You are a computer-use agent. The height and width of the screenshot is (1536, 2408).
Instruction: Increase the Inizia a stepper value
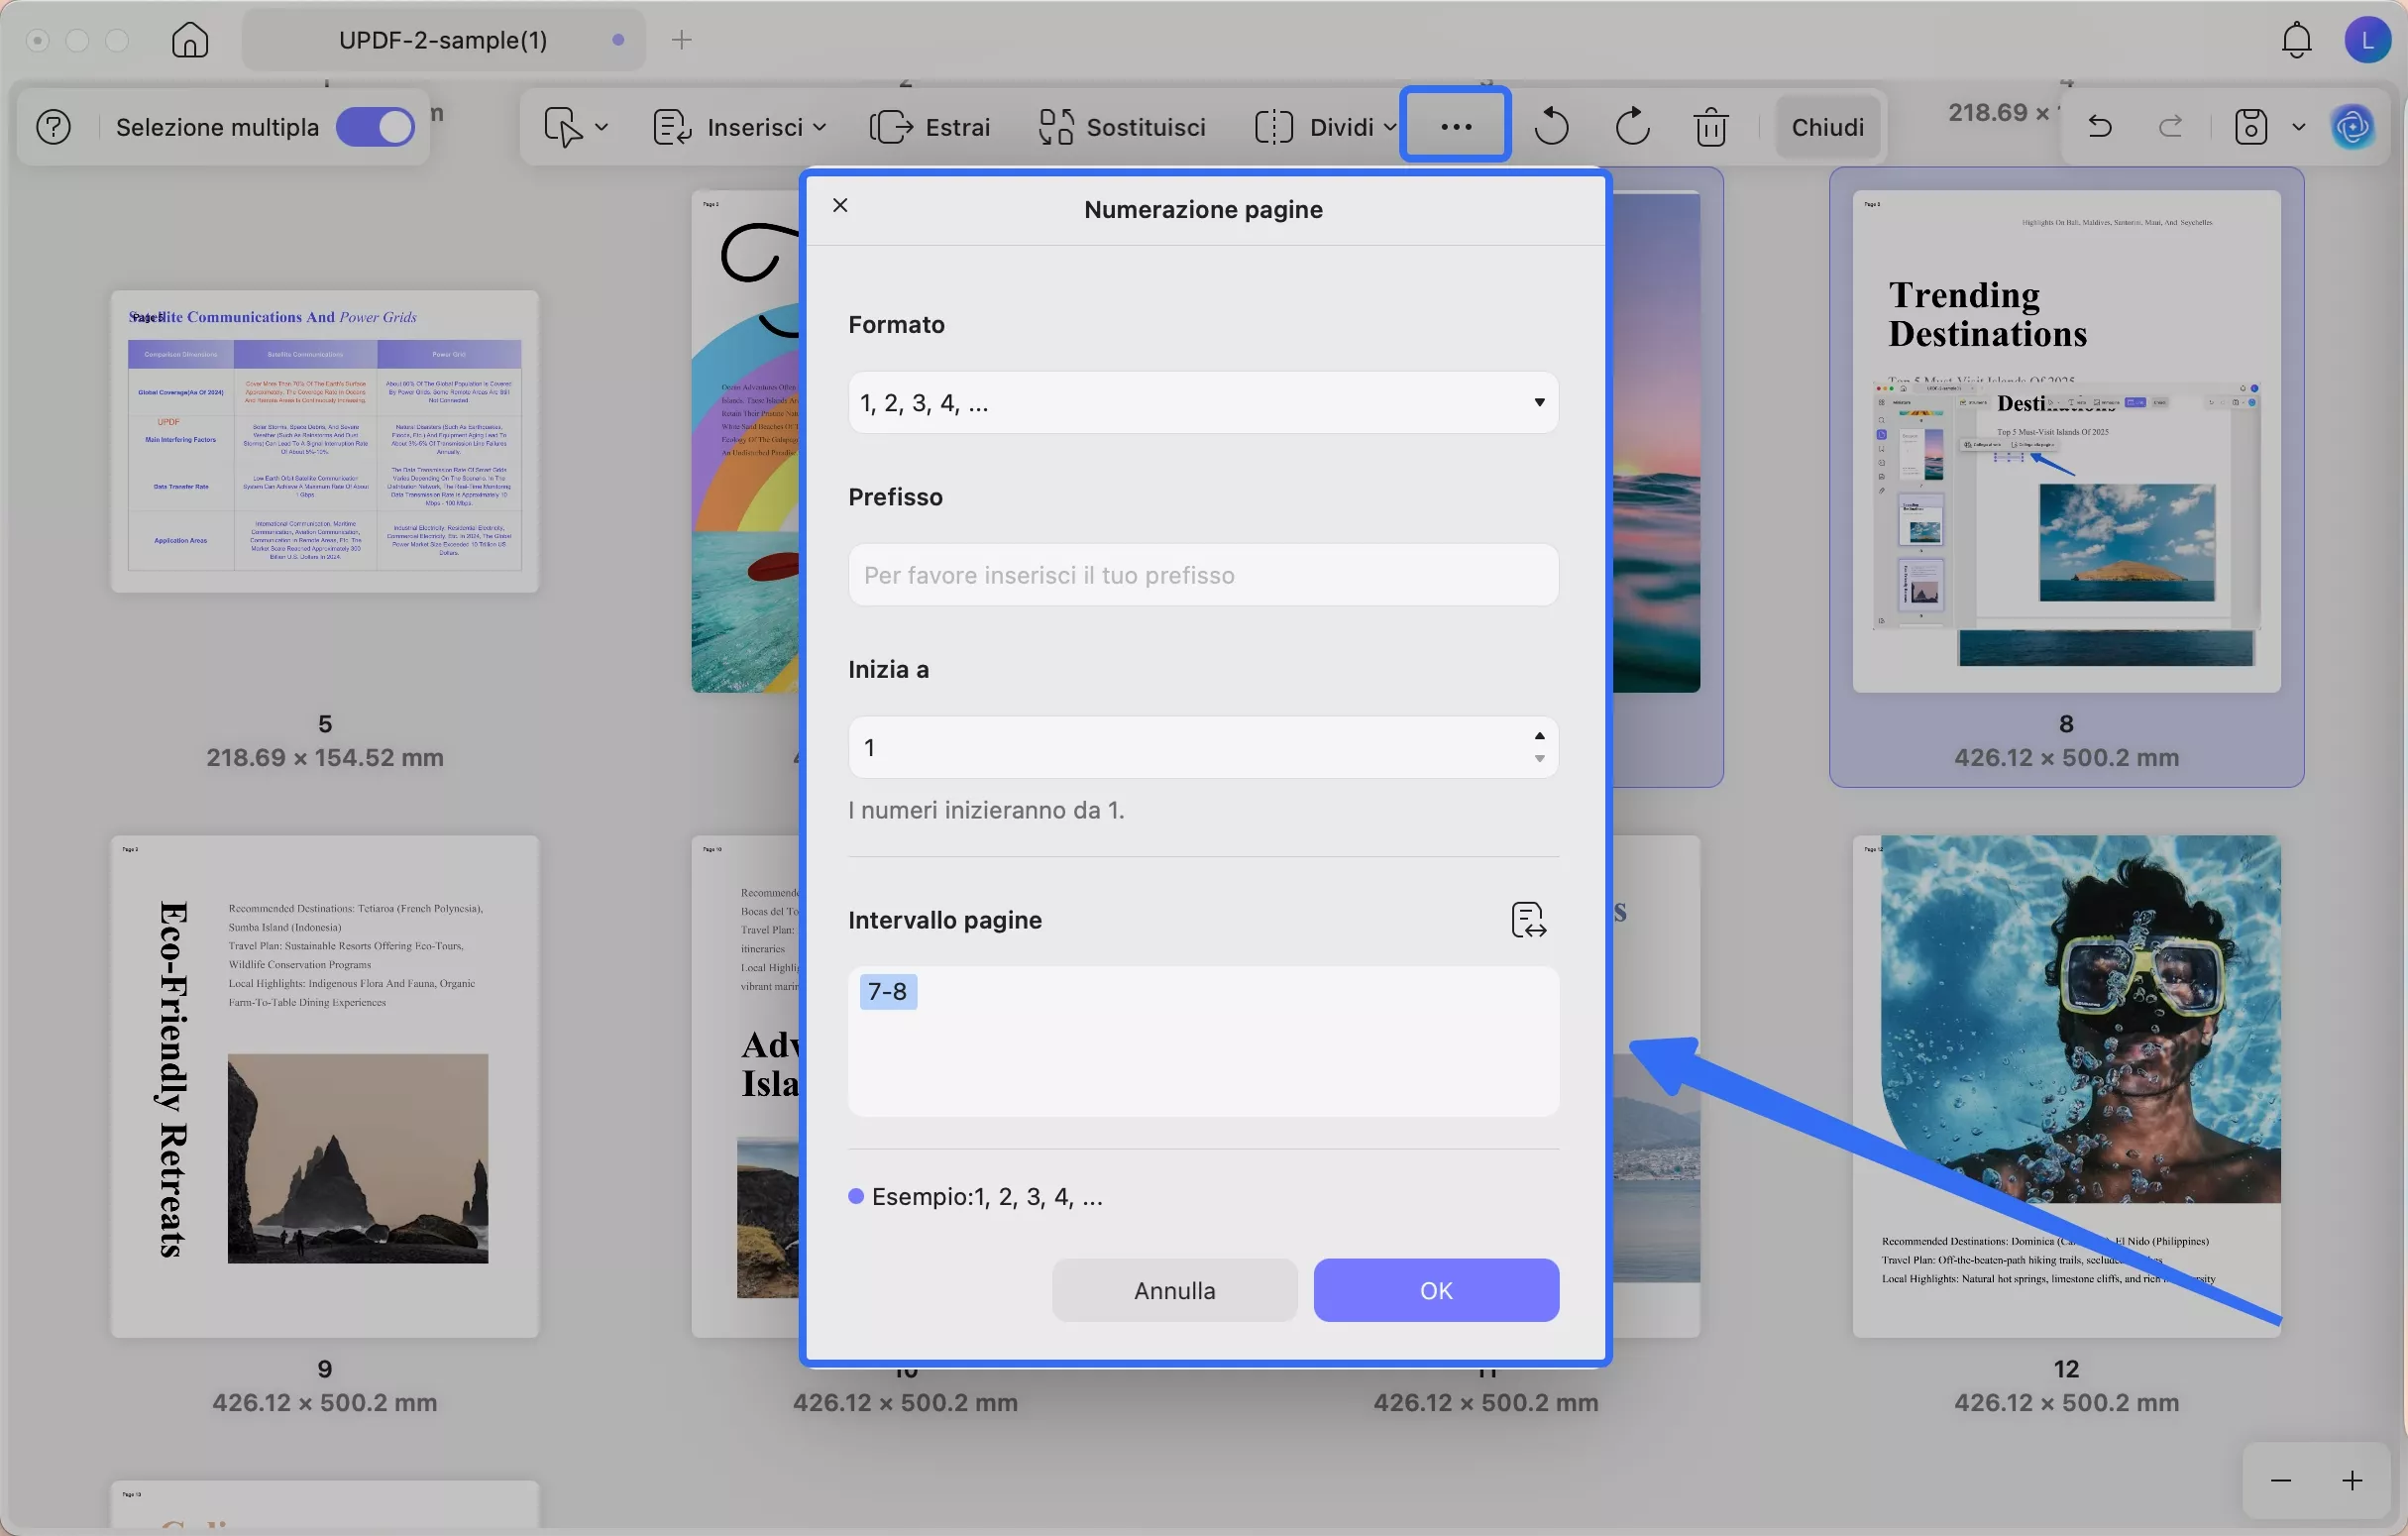click(x=1539, y=736)
